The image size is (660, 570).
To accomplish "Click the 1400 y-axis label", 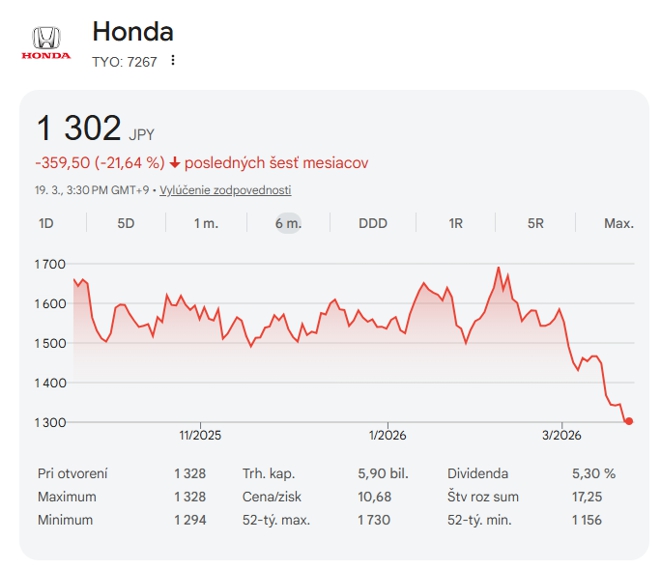I will click(50, 383).
